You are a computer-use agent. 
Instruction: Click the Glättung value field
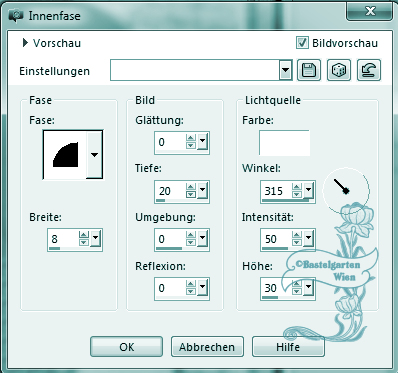tap(171, 142)
